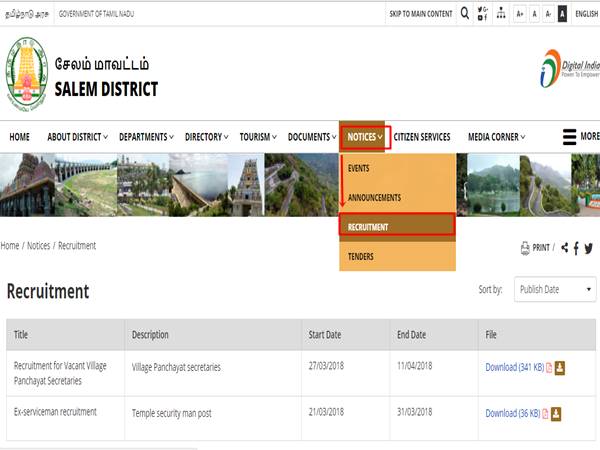Expand the Media Corner menu
The width and height of the screenshot is (600, 450).
[x=496, y=137]
